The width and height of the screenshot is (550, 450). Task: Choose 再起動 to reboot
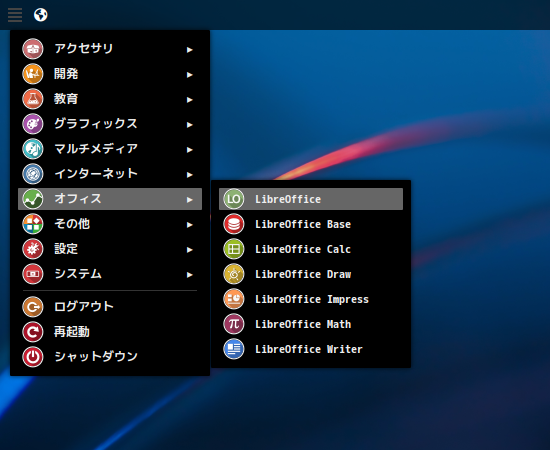pyautogui.click(x=110, y=332)
